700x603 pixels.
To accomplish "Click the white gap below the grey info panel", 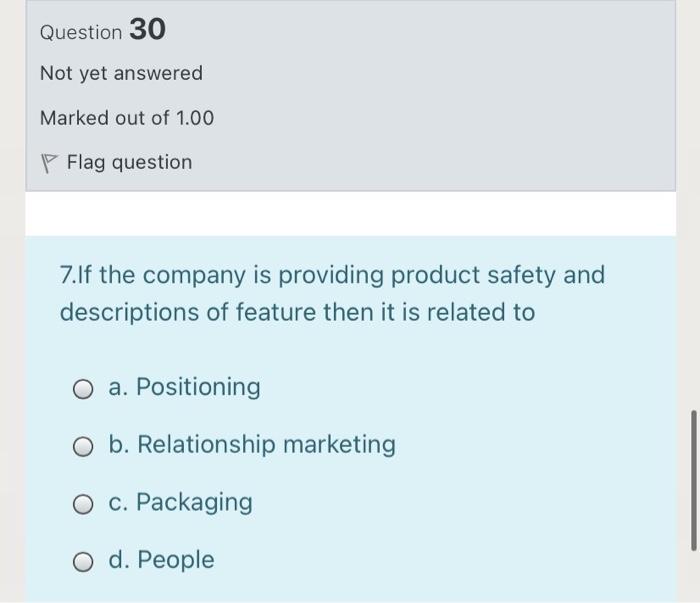I will [350, 213].
